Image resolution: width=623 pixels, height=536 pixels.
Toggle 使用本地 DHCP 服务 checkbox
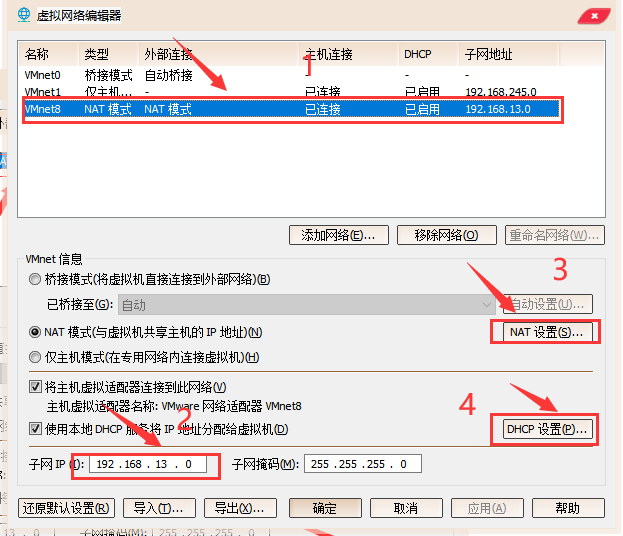click(x=35, y=429)
